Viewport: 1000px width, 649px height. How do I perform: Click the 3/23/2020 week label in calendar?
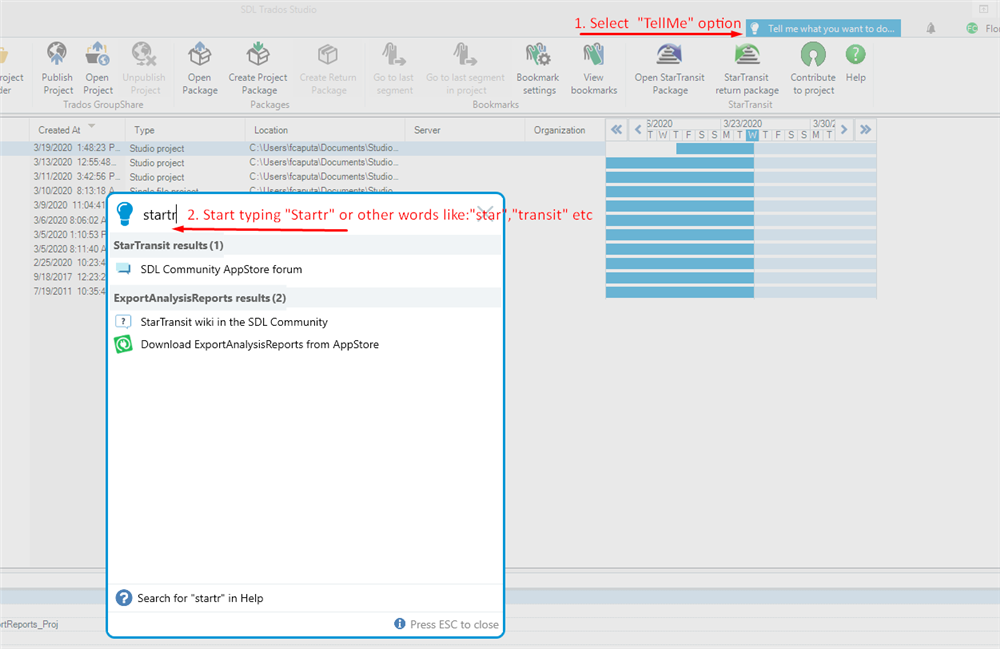click(742, 124)
